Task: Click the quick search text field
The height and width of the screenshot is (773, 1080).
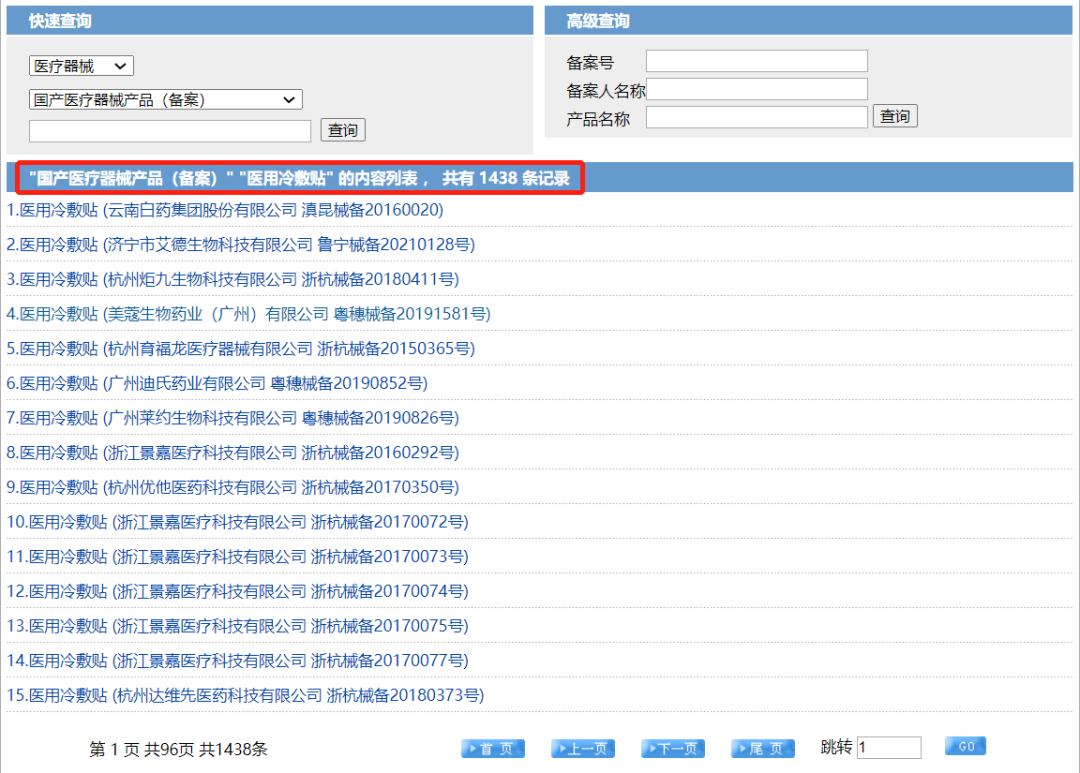Action: (170, 131)
